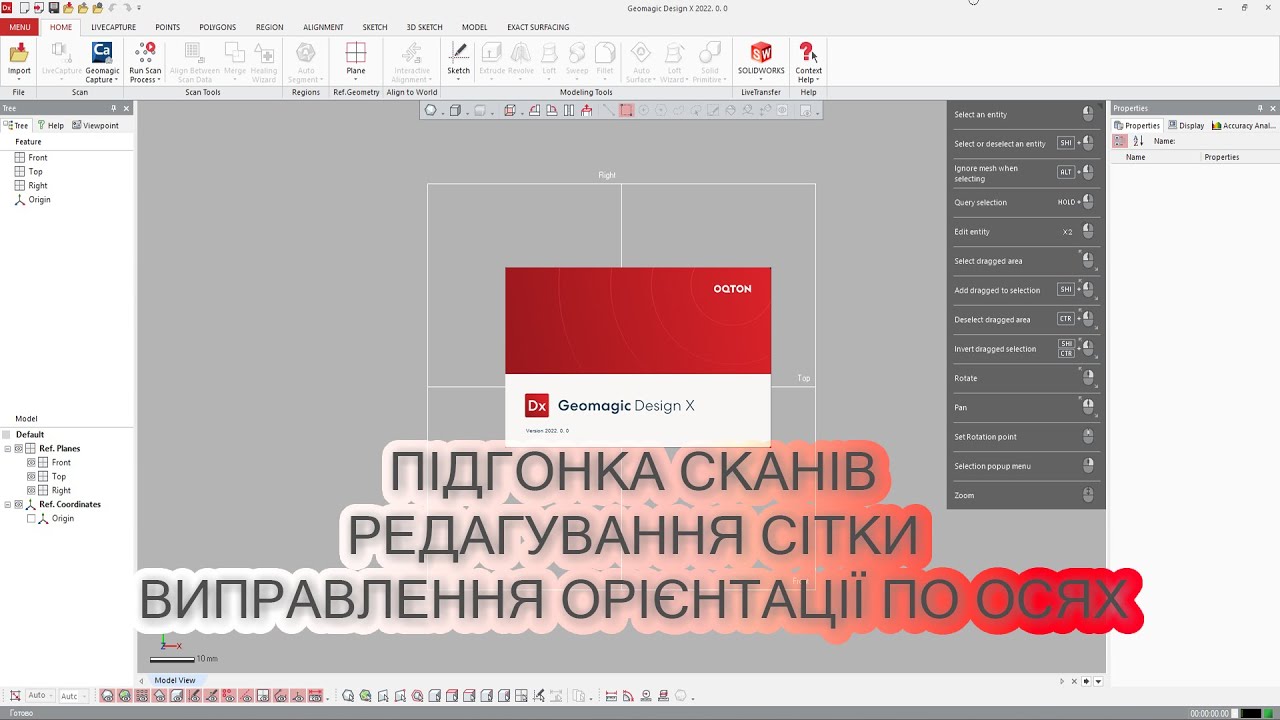Click the pin icon of the Tree panel
1280x720 pixels.
113,108
